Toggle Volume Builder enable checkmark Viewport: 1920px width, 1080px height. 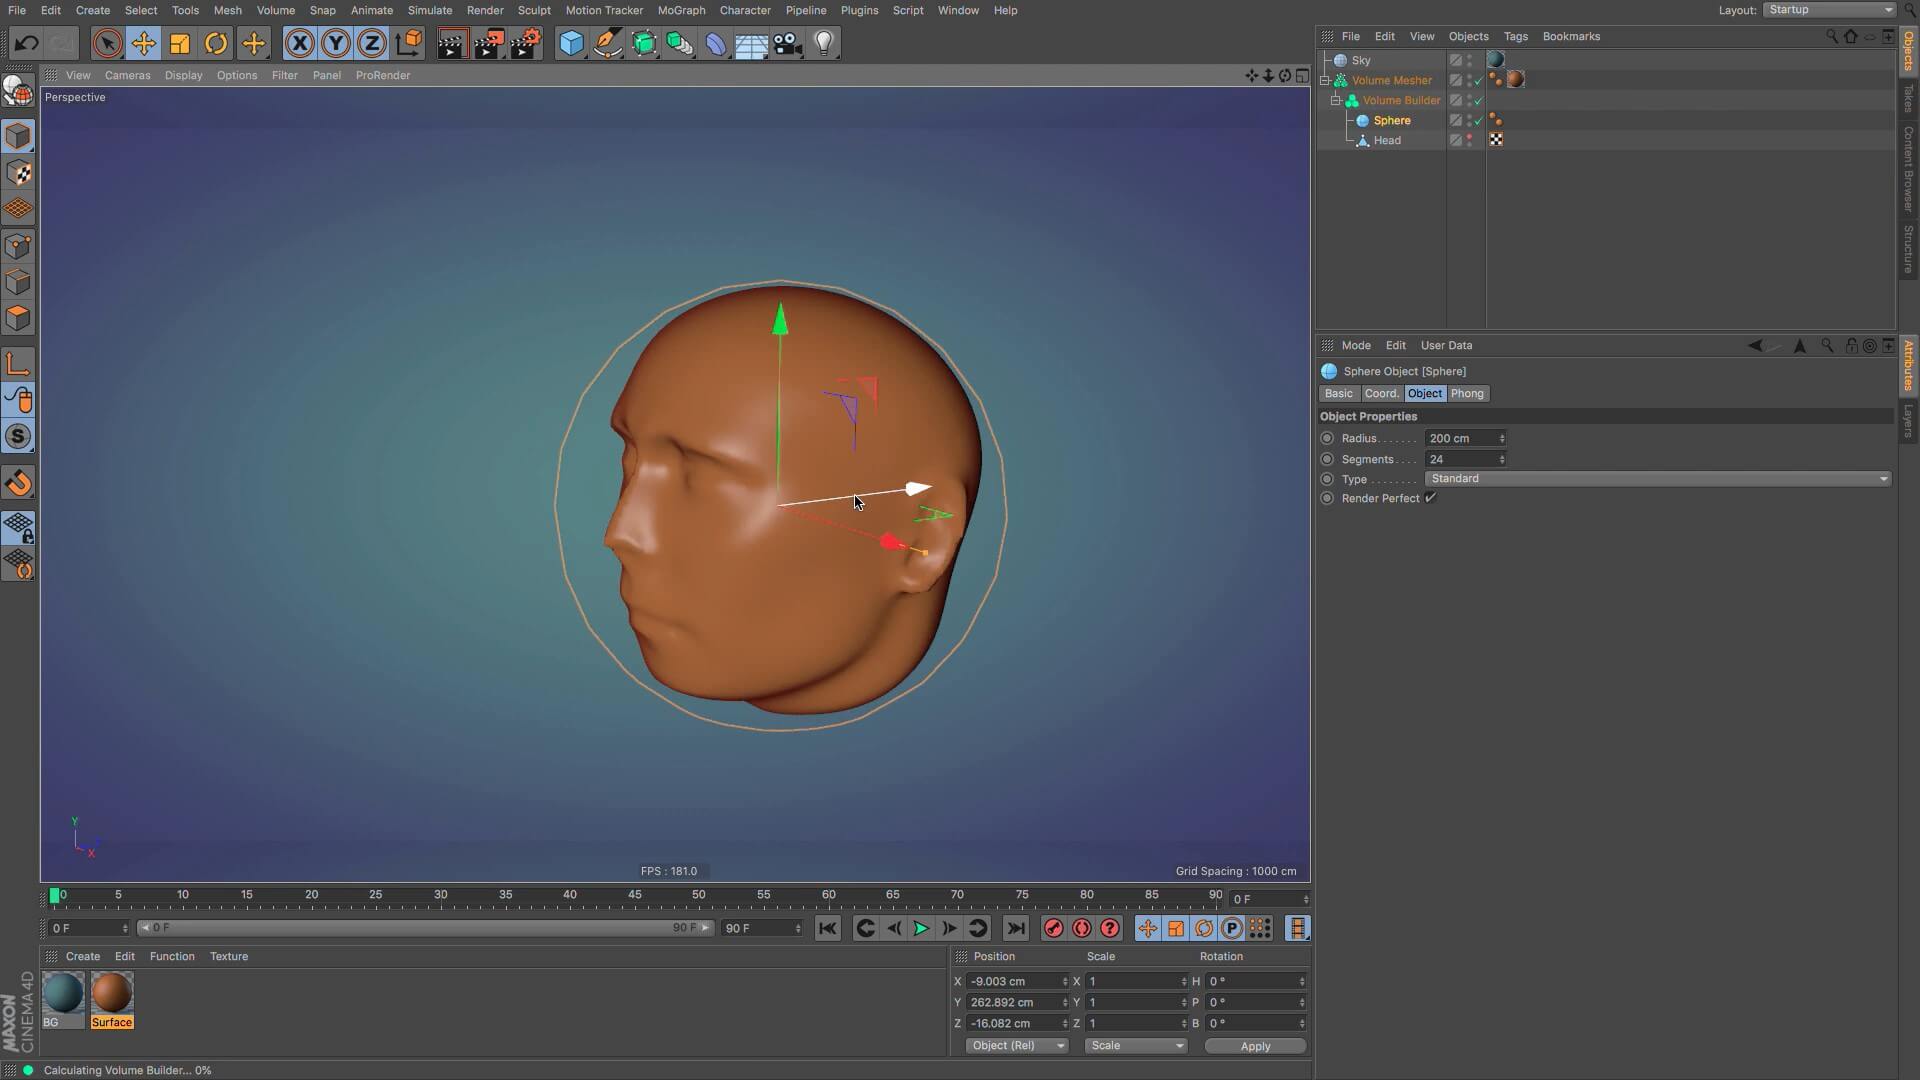pyautogui.click(x=1479, y=100)
